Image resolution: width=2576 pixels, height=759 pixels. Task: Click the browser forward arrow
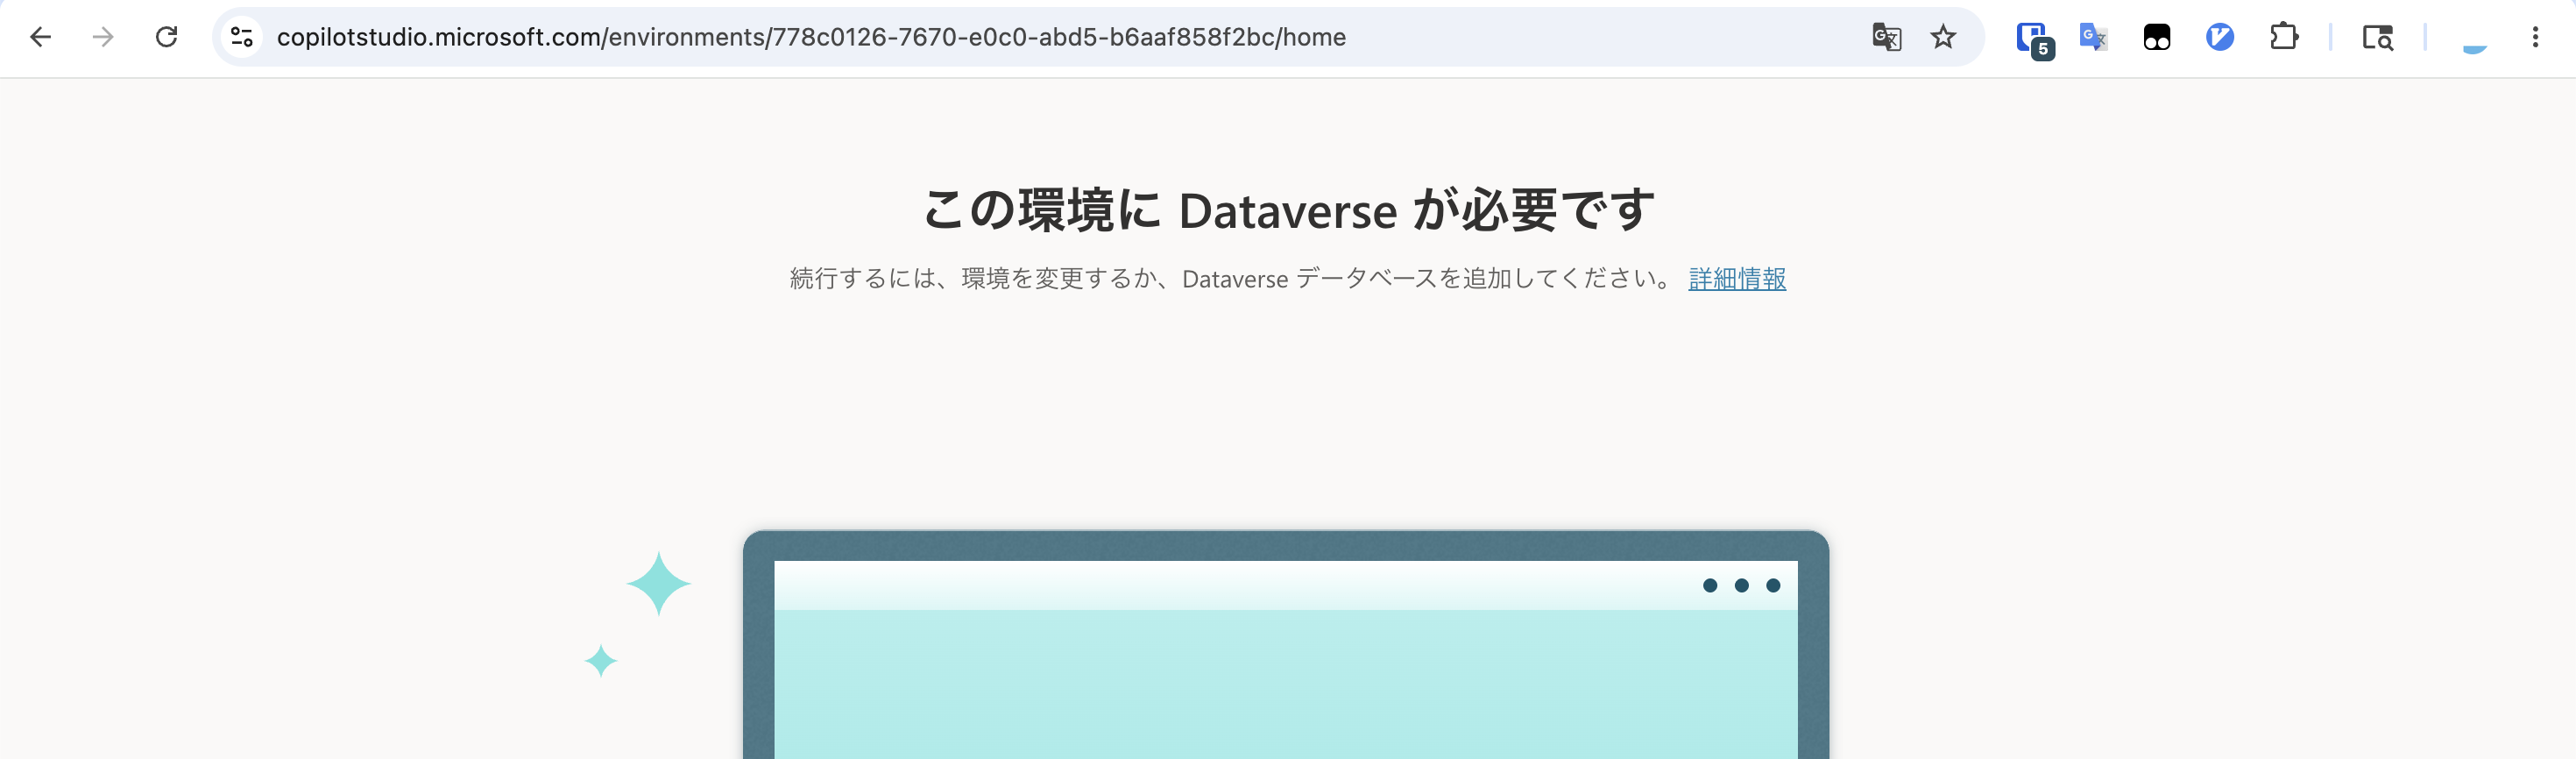click(x=103, y=37)
